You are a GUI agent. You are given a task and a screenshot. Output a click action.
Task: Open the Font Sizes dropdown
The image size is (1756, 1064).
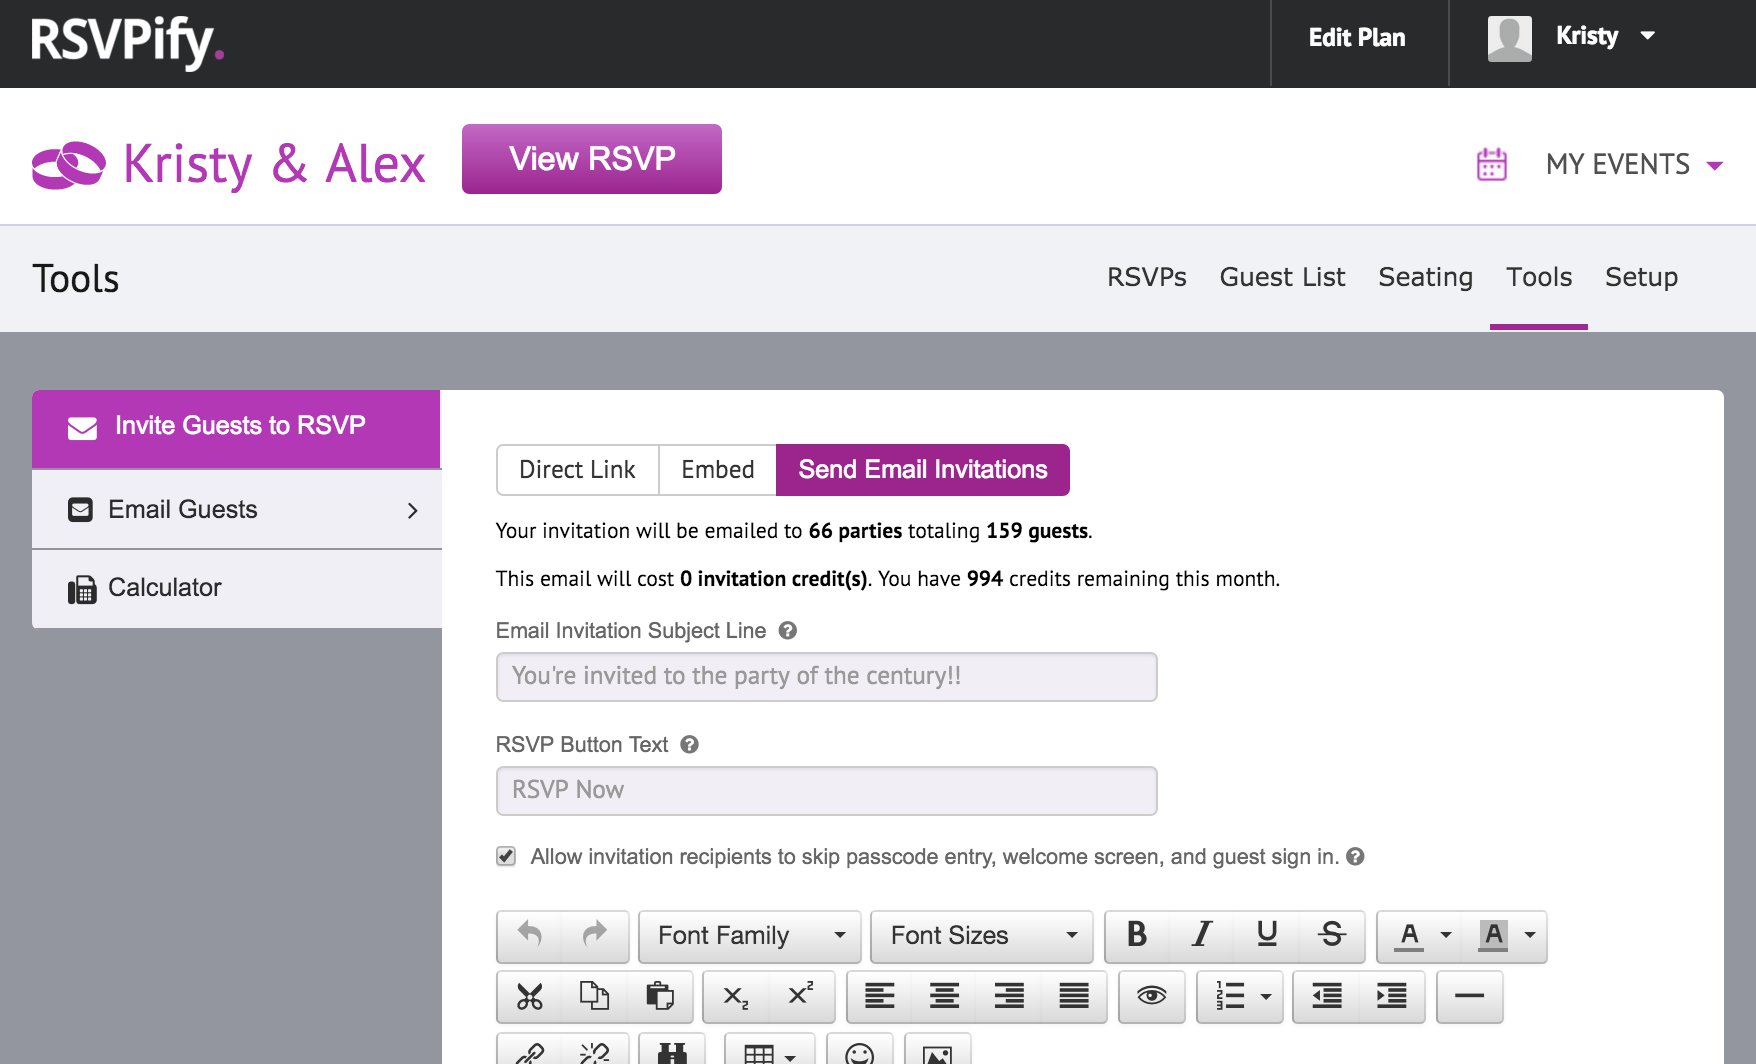(x=981, y=936)
